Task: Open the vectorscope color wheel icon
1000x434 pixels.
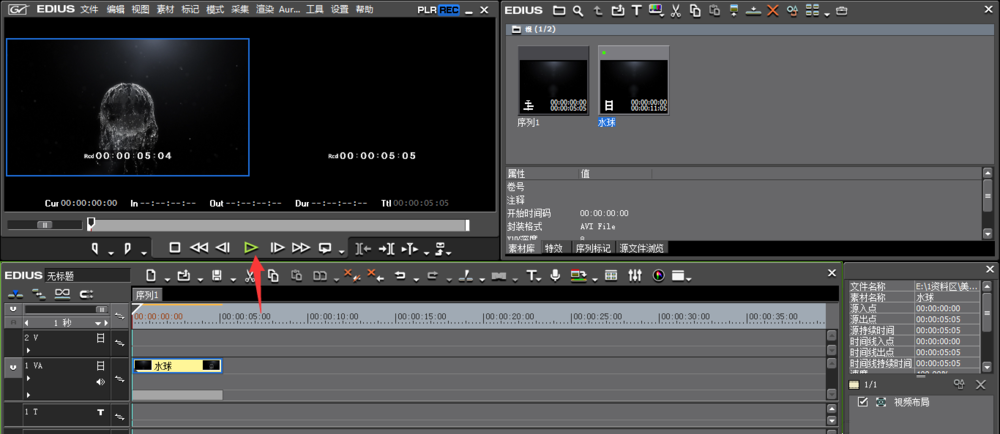Action: click(659, 275)
